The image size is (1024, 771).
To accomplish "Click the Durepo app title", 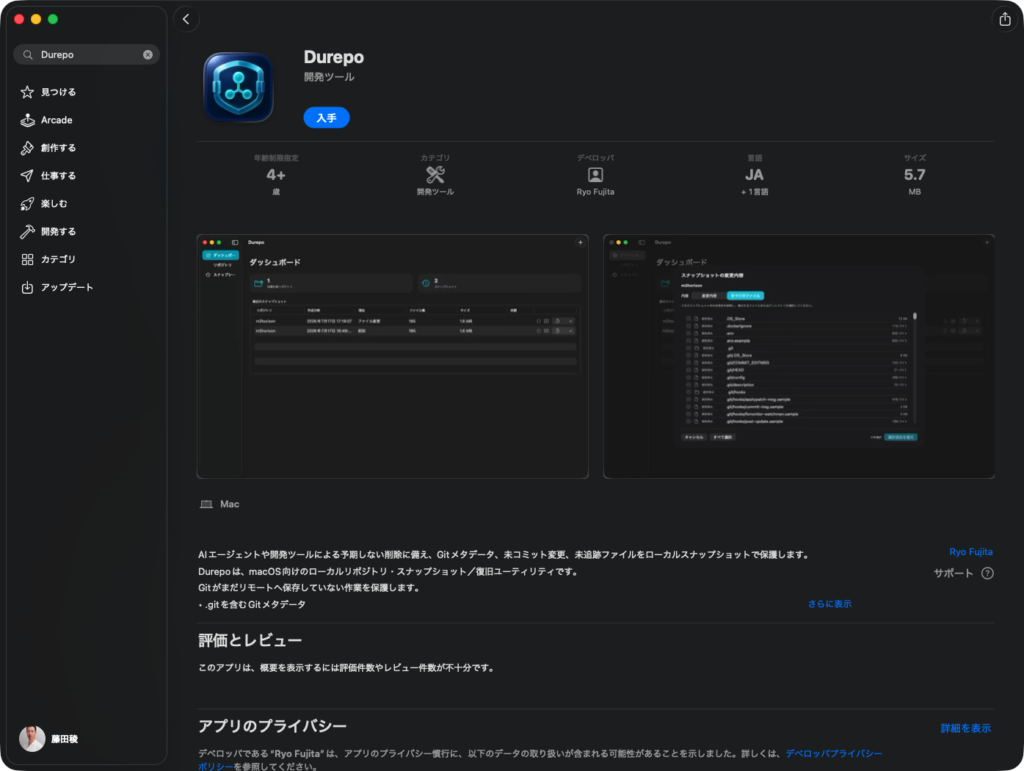I will 334,57.
